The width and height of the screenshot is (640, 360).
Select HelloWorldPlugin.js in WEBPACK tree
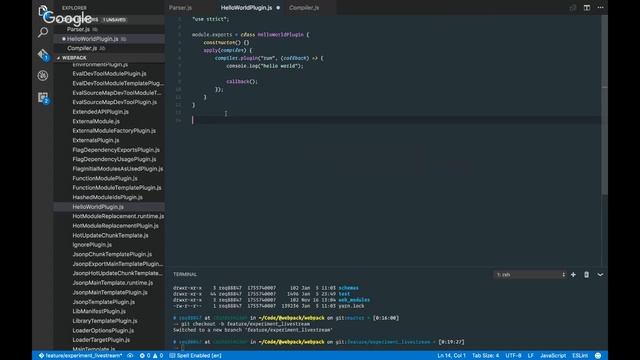point(109,207)
